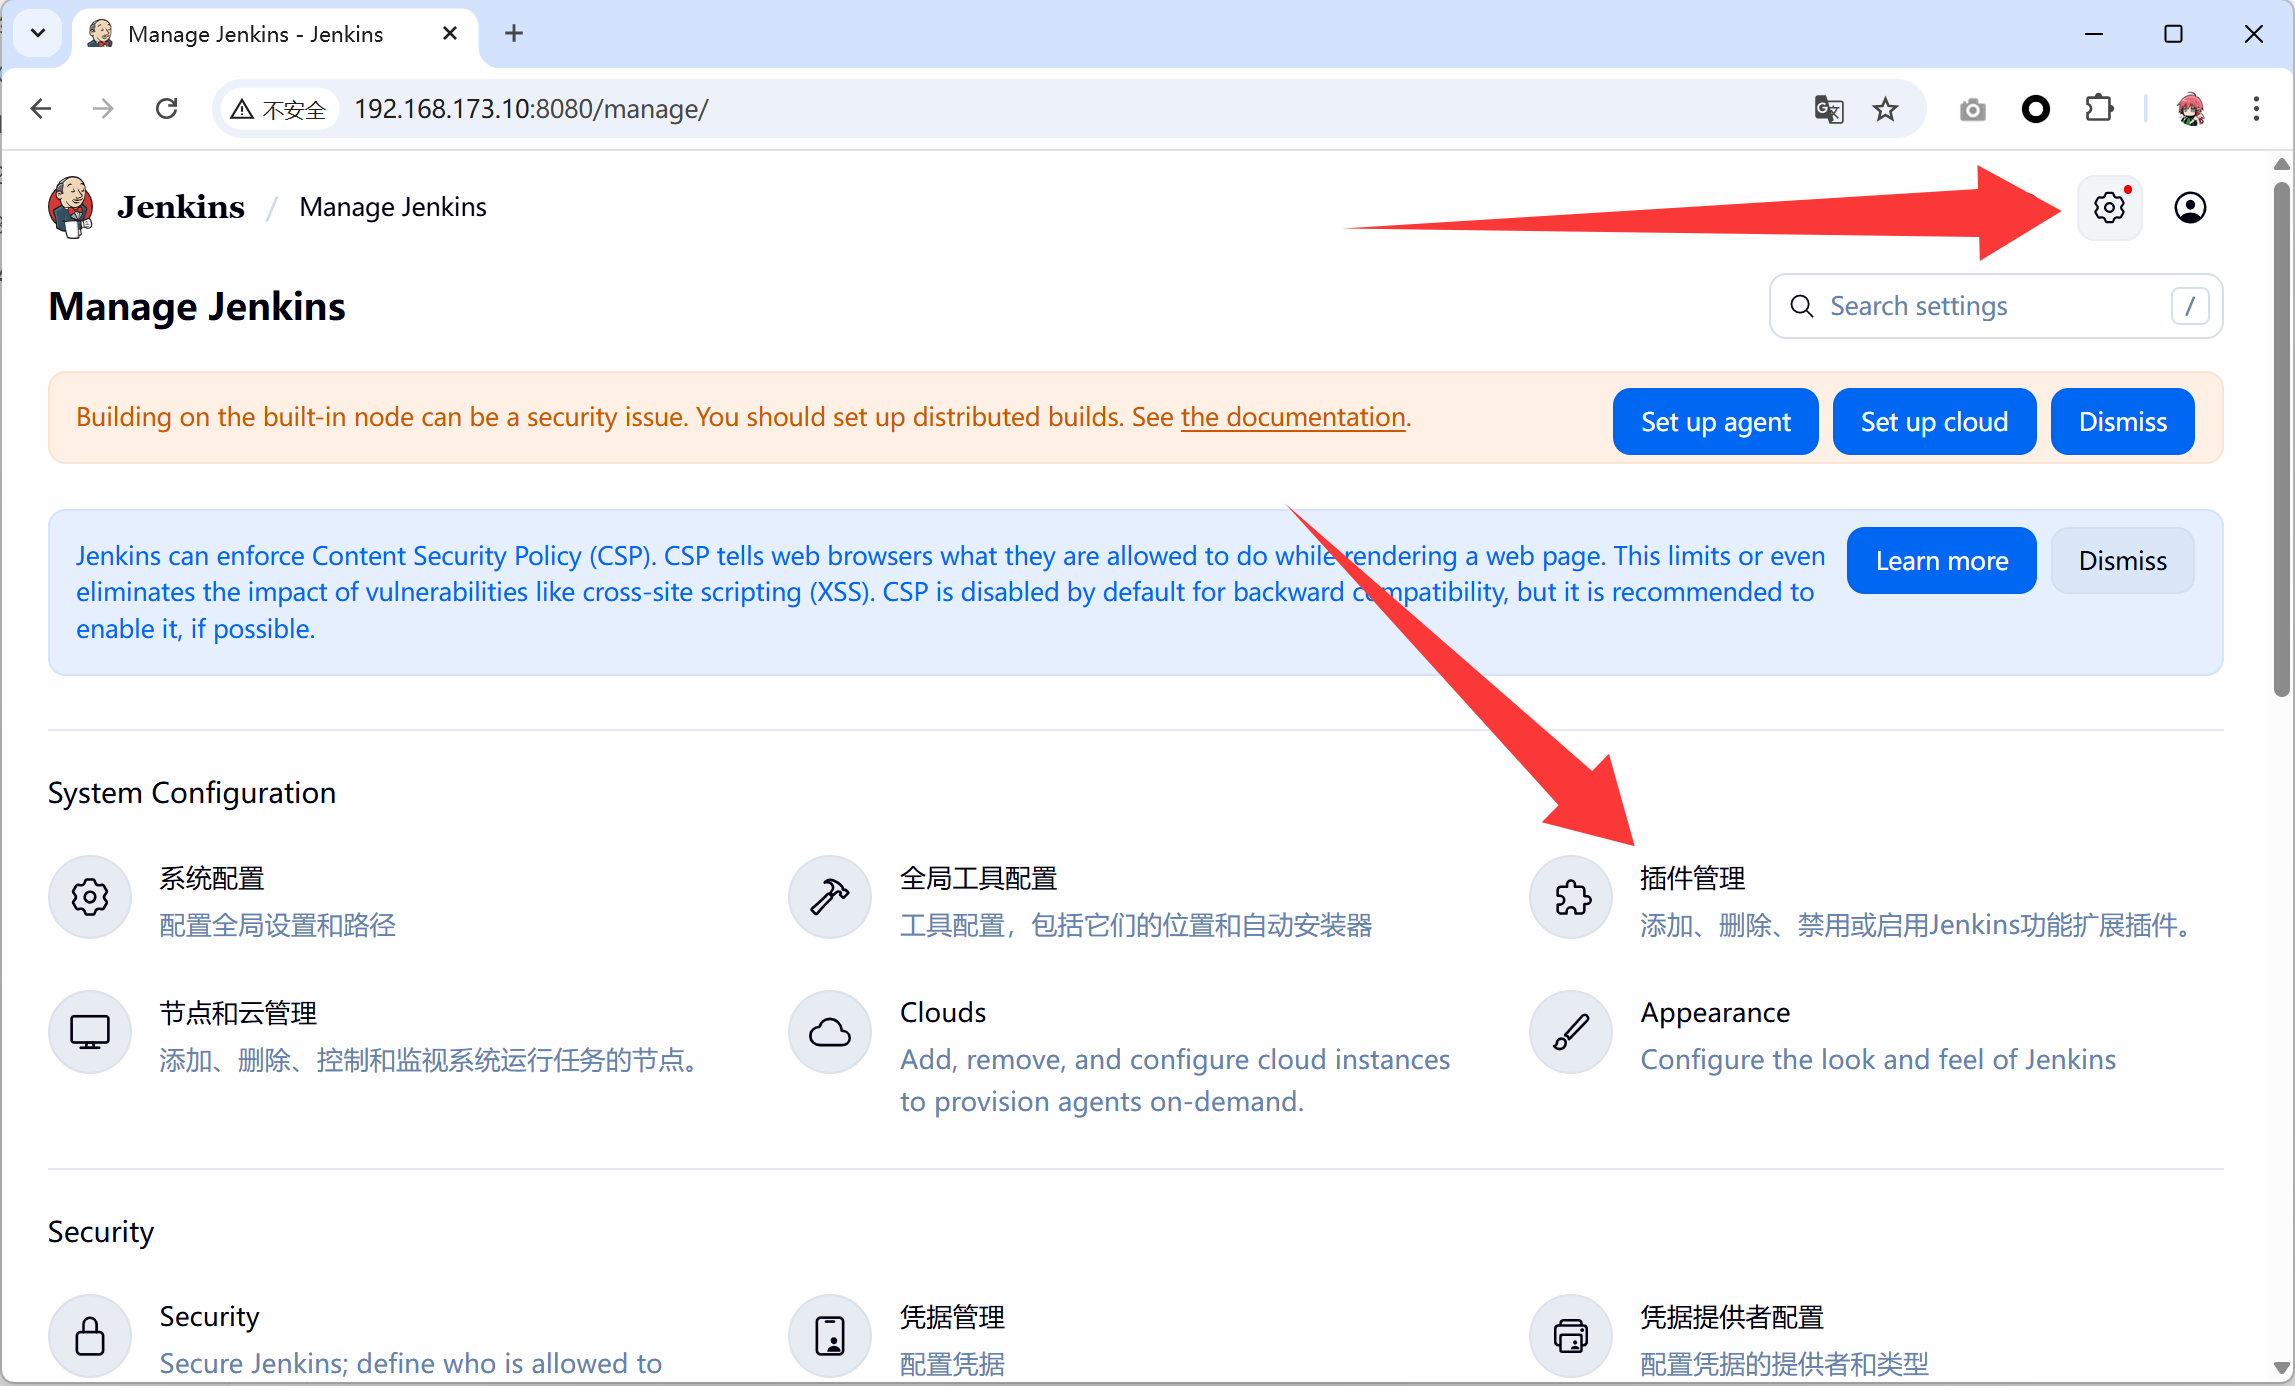
Task: Select the Manage Jenkins browser tab
Action: pos(255,34)
